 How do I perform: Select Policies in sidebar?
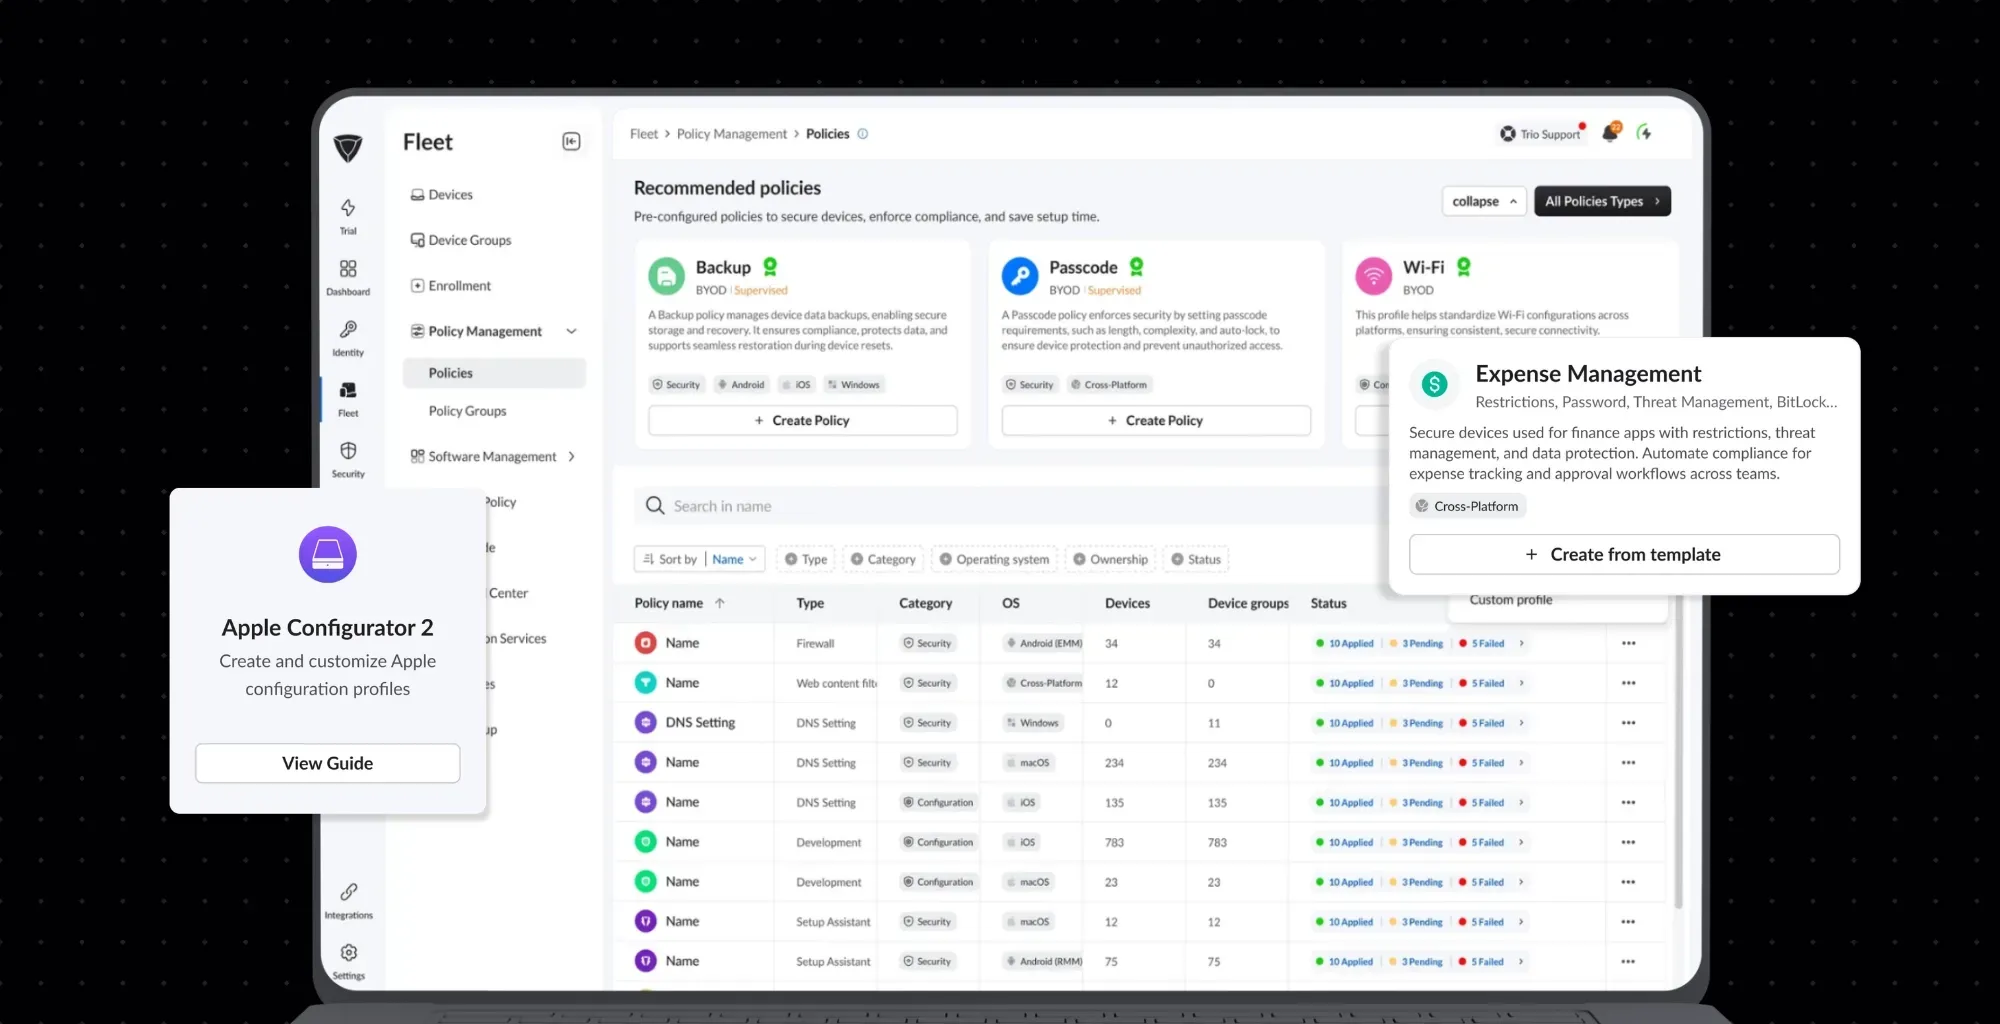[x=494, y=373]
